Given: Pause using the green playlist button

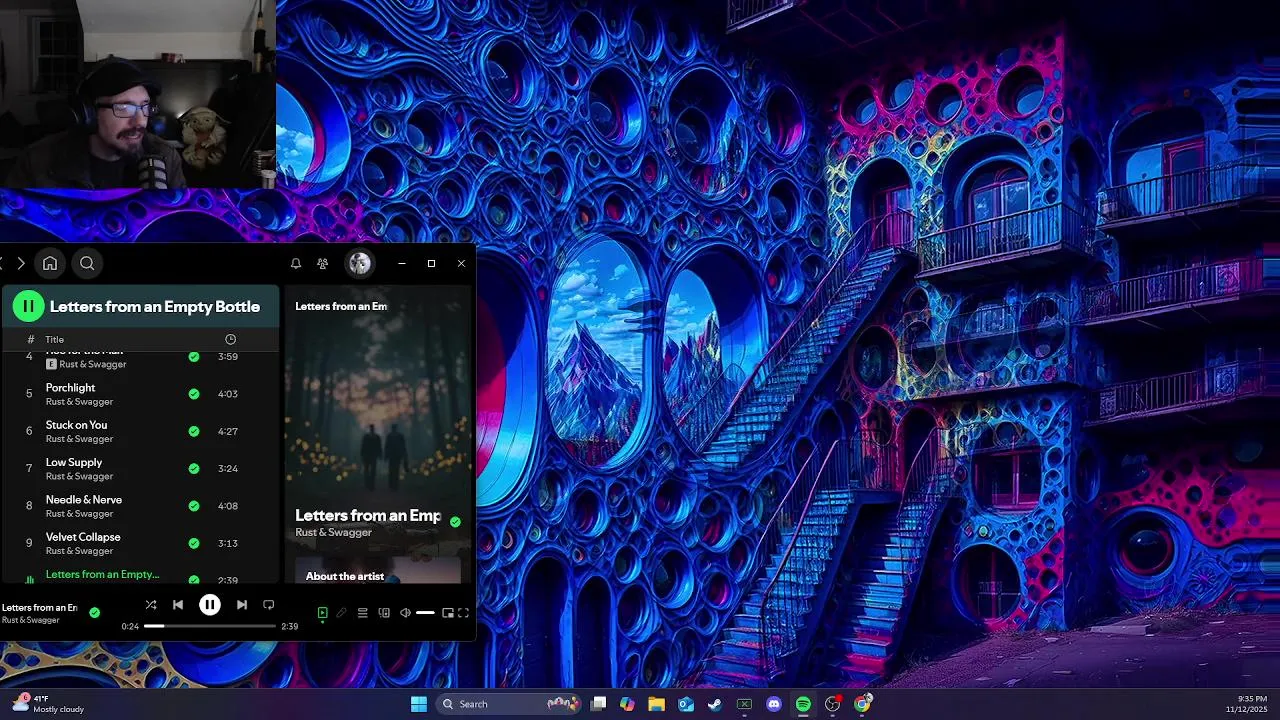Looking at the screenshot, I should point(28,306).
